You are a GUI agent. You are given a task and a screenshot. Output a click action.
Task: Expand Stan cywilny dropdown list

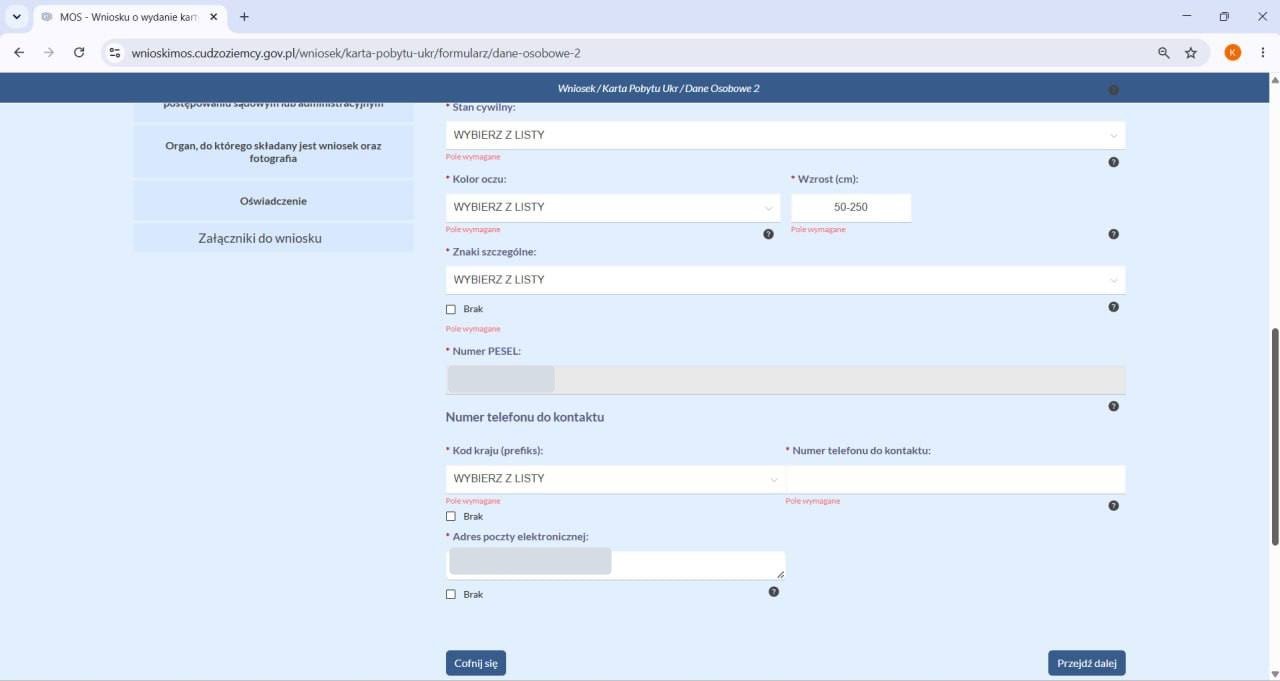click(785, 135)
